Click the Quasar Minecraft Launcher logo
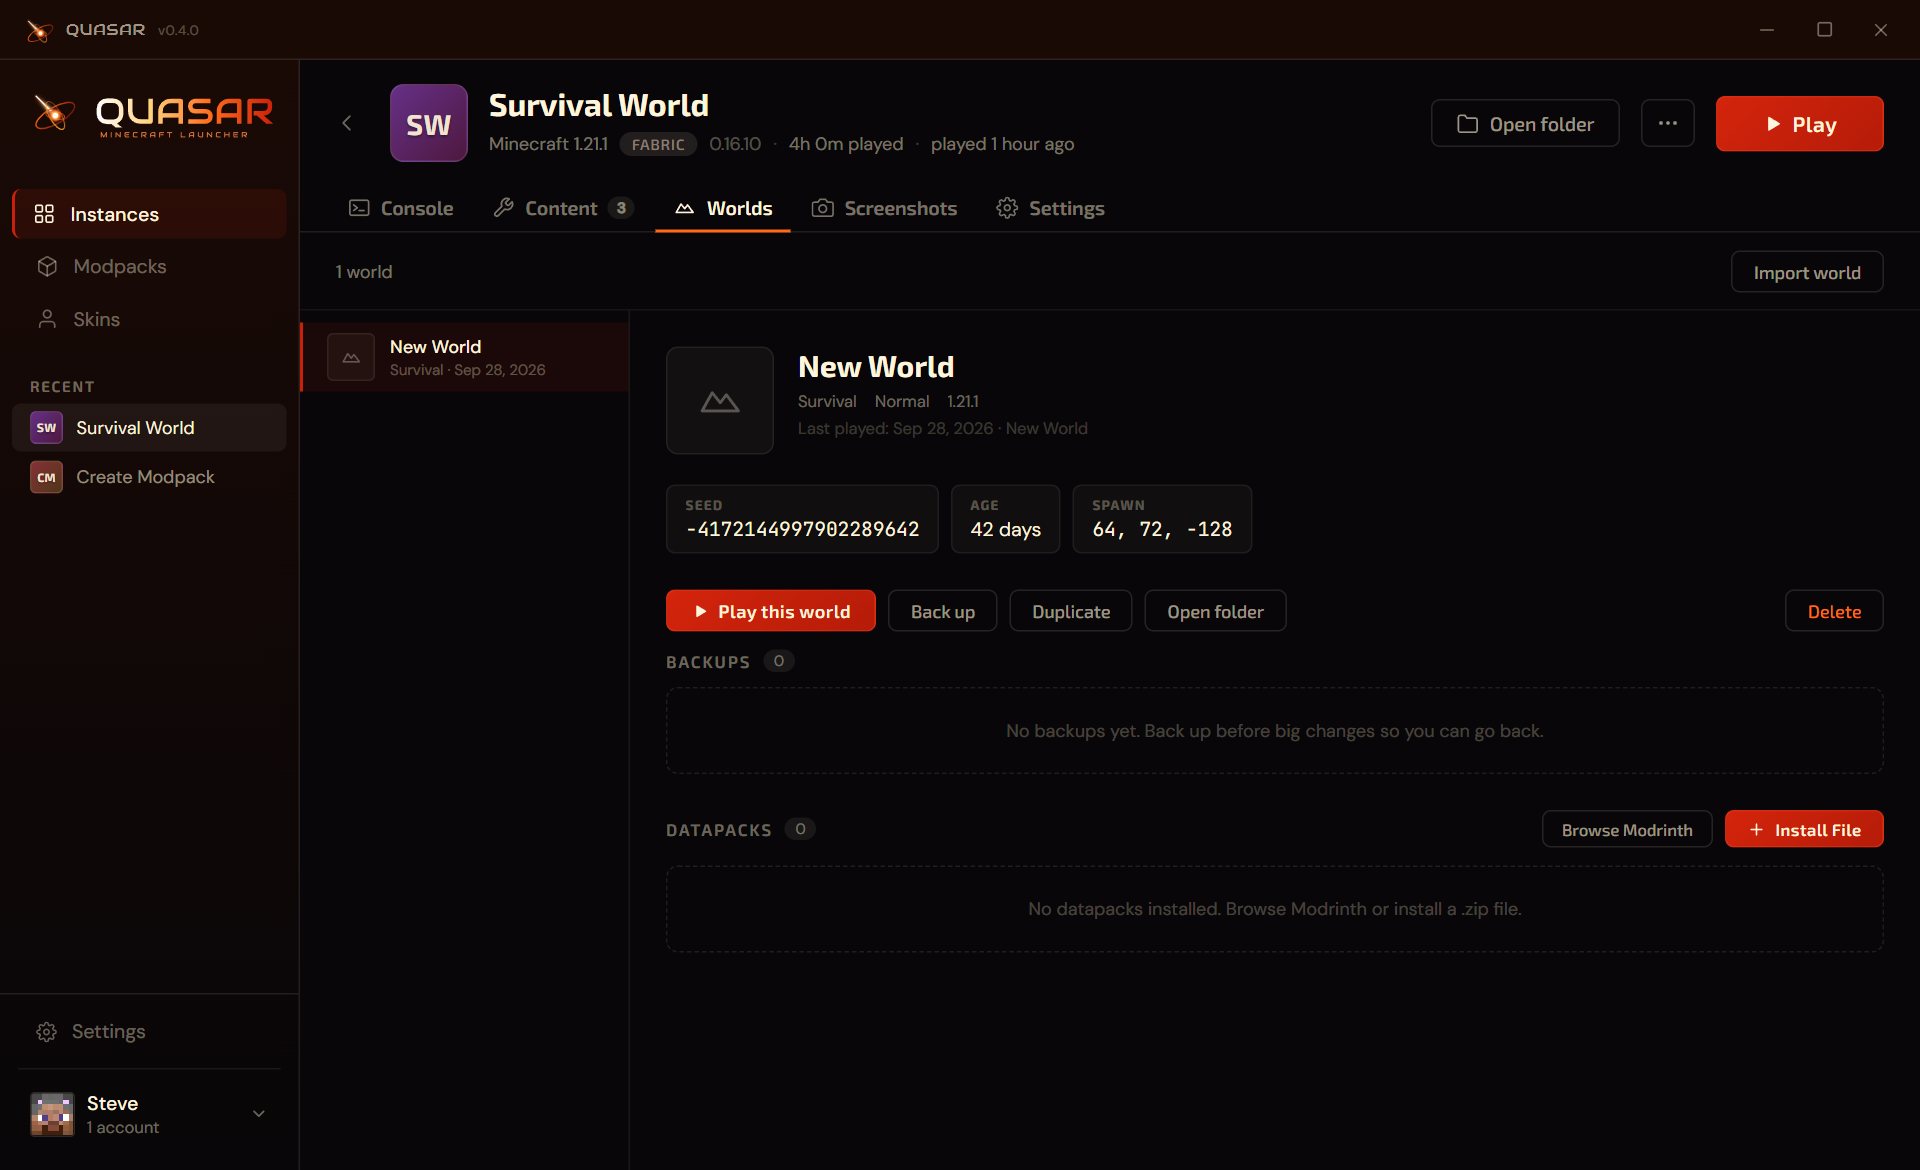 coord(153,116)
